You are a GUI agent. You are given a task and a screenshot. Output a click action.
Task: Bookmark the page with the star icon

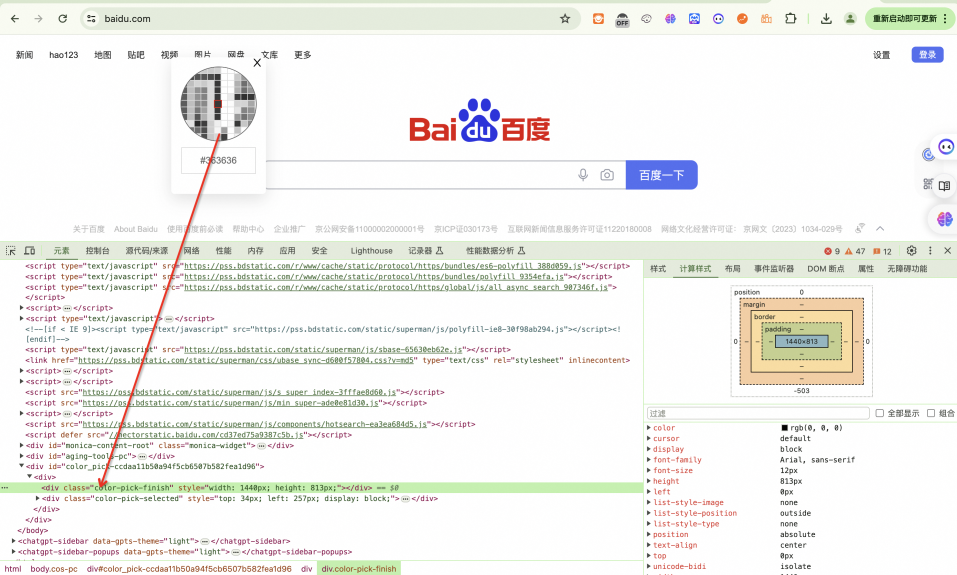tap(565, 18)
